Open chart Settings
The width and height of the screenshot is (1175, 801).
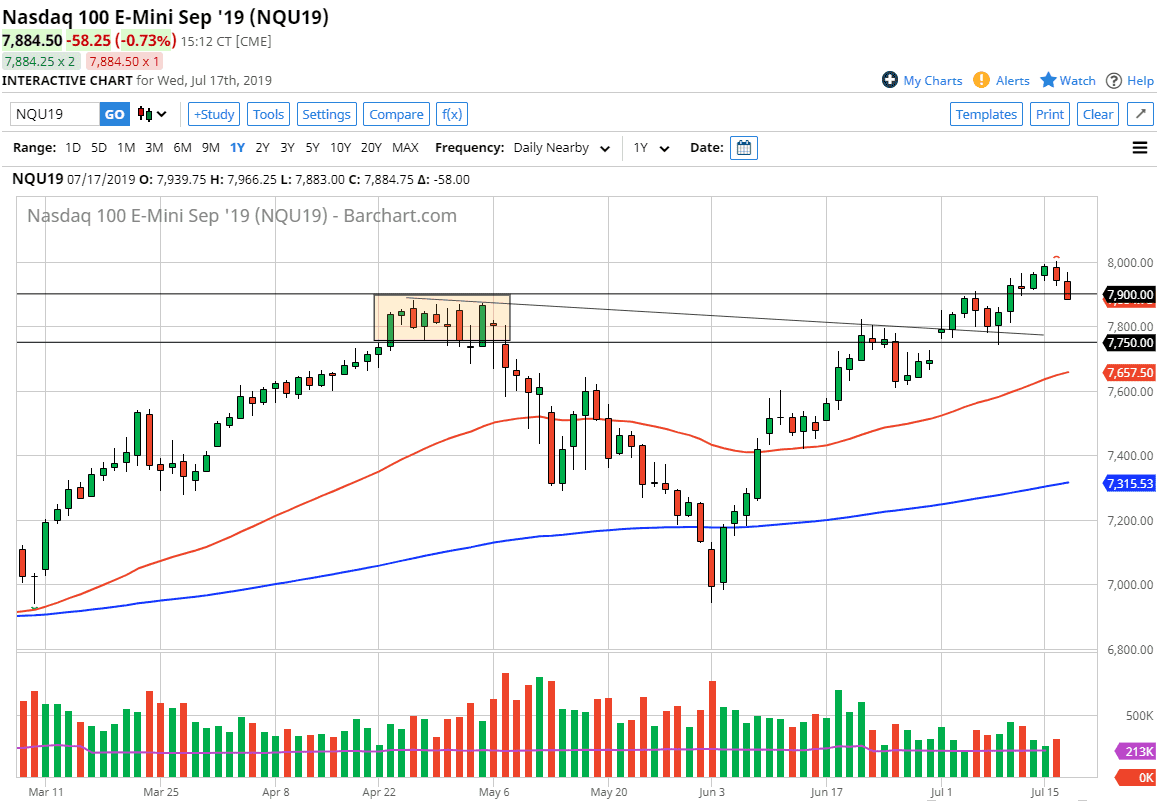point(326,114)
